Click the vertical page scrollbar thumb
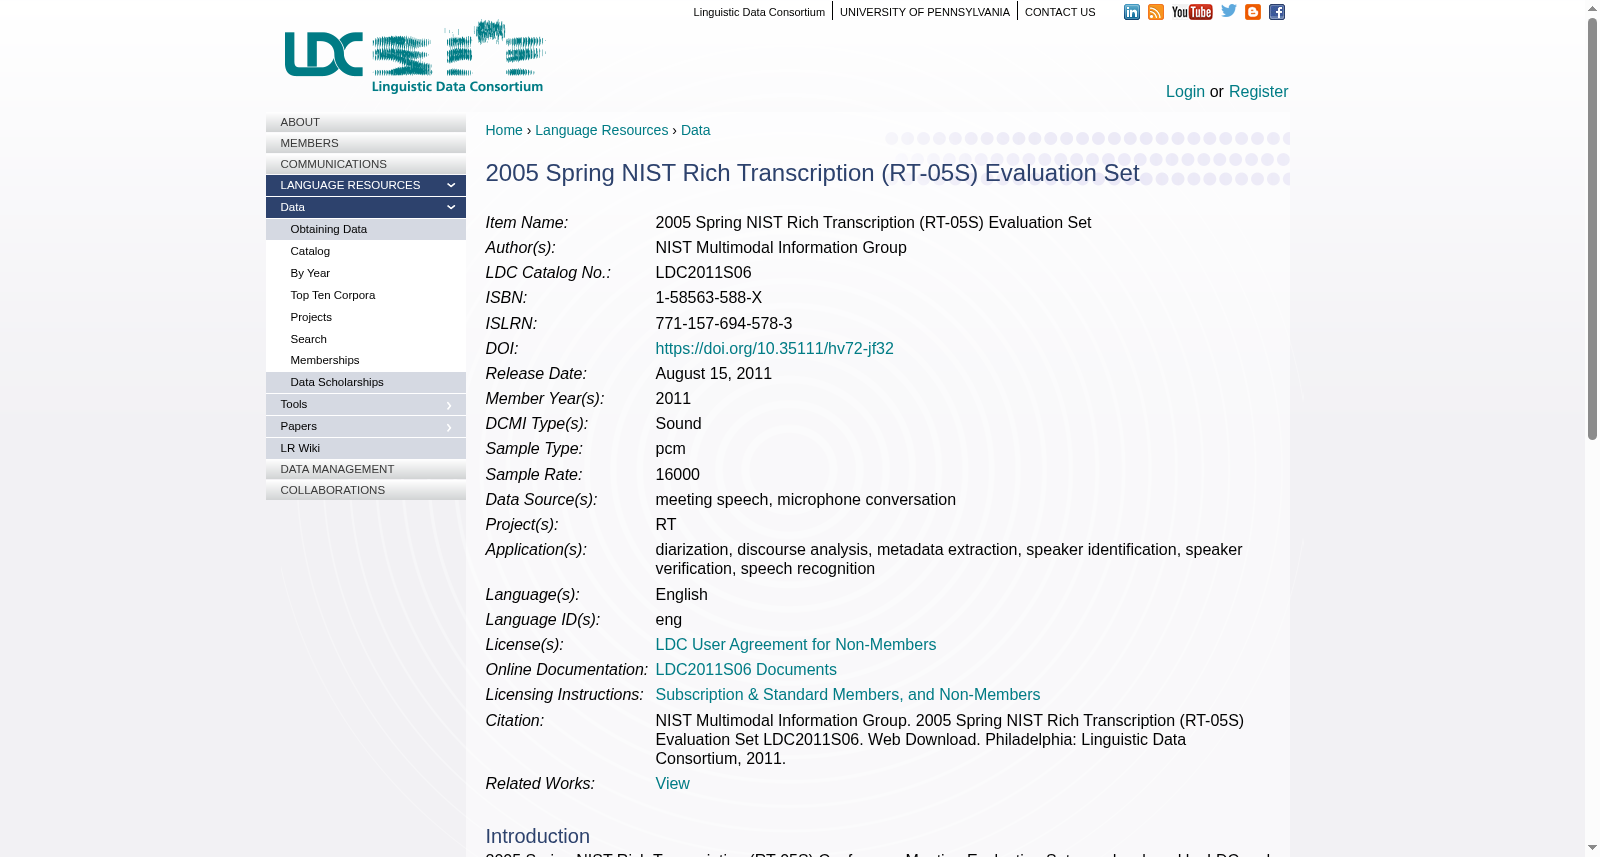Viewport: 1600px width, 857px height. tap(1592, 229)
